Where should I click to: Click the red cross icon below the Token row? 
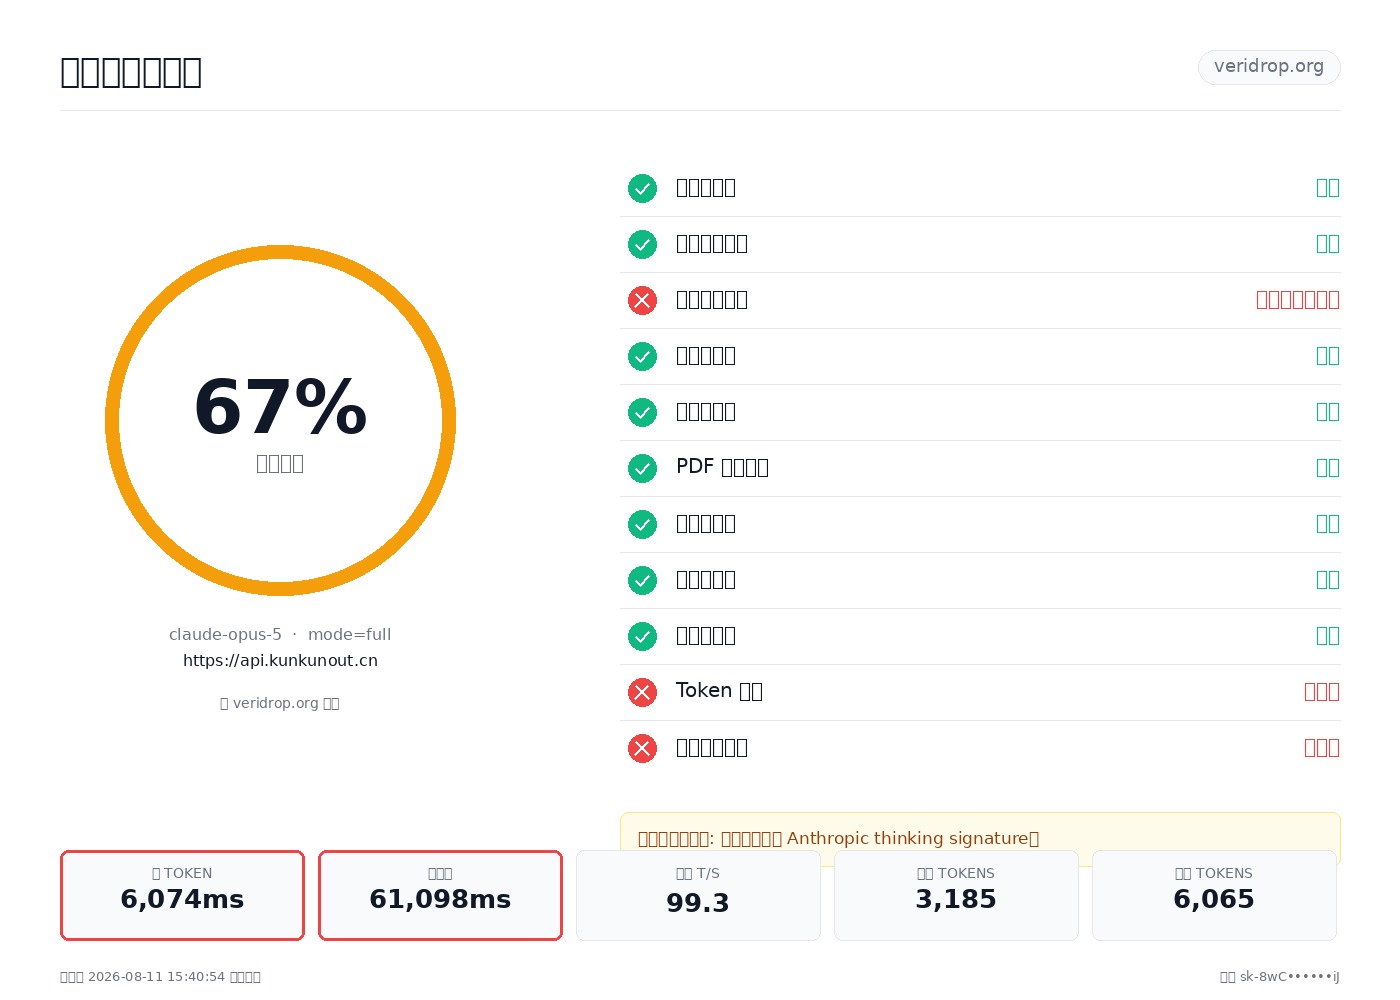(642, 748)
